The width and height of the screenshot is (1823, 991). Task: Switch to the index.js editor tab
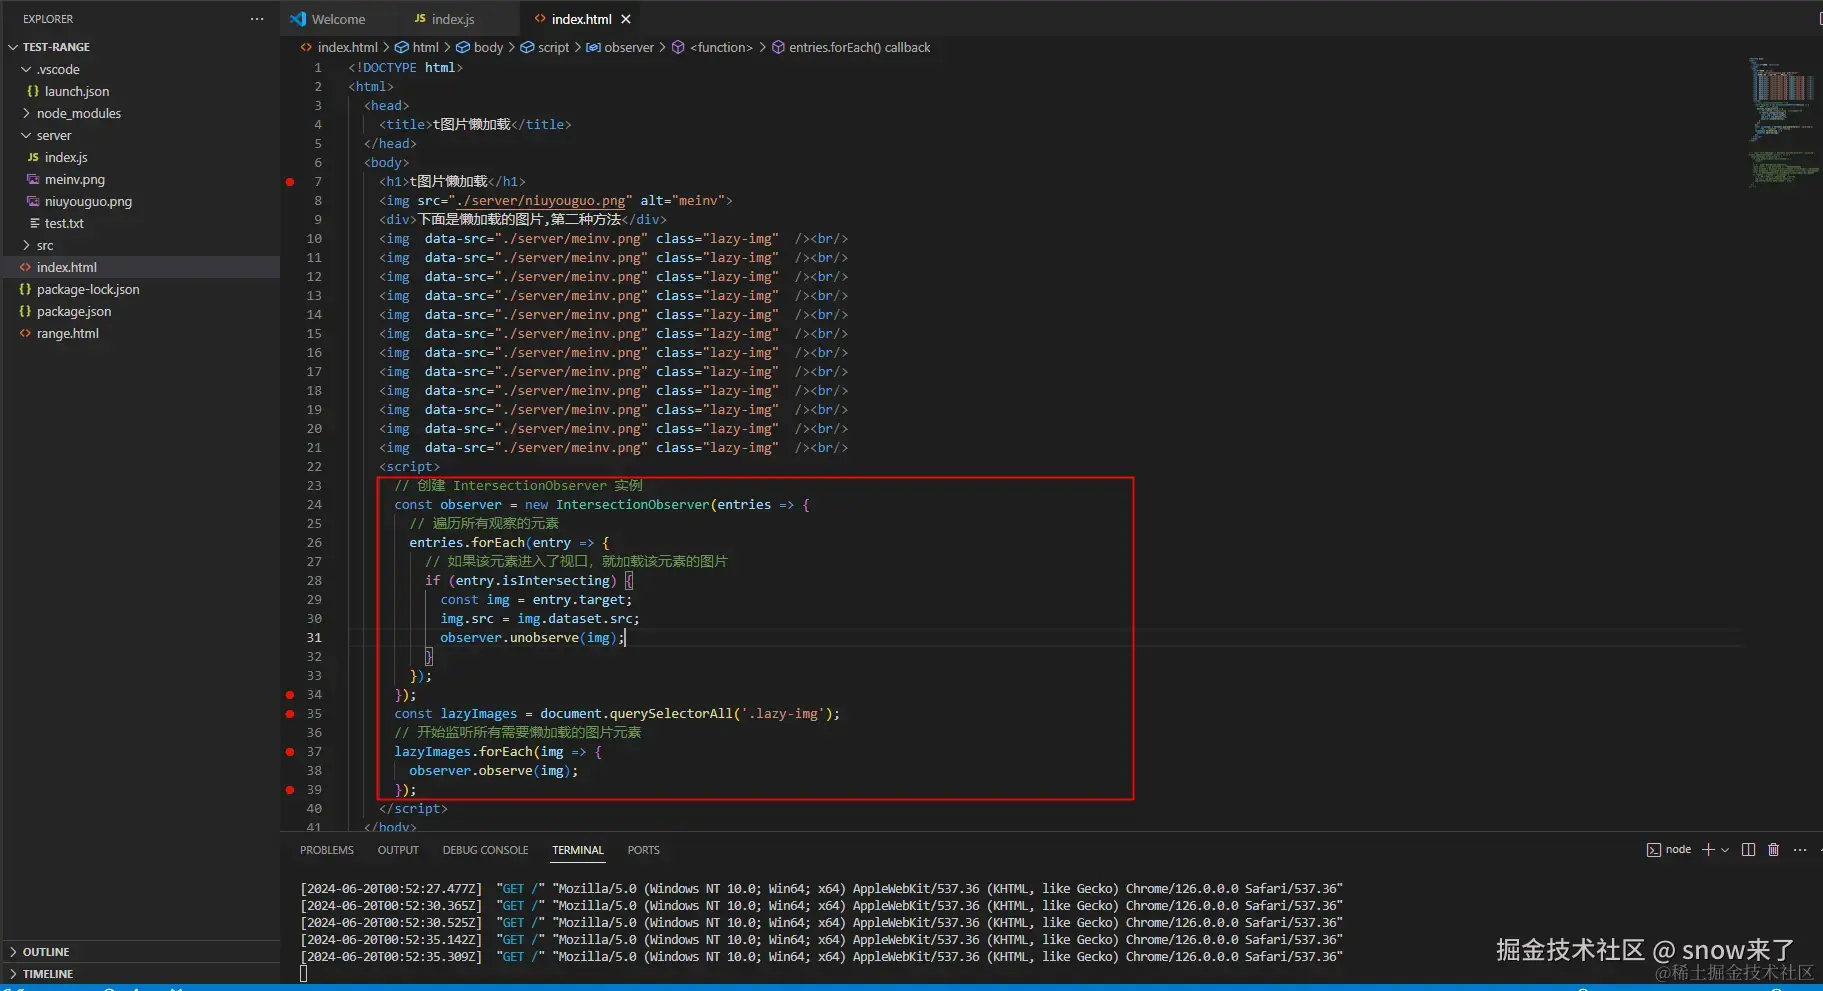[x=452, y=19]
